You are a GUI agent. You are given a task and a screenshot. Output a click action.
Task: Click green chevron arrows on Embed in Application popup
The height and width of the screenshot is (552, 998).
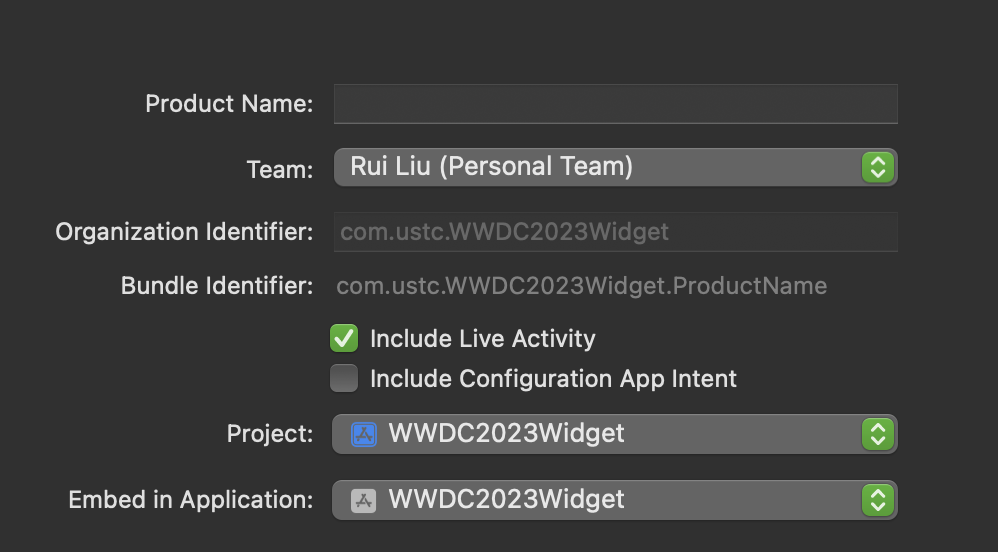tap(877, 500)
